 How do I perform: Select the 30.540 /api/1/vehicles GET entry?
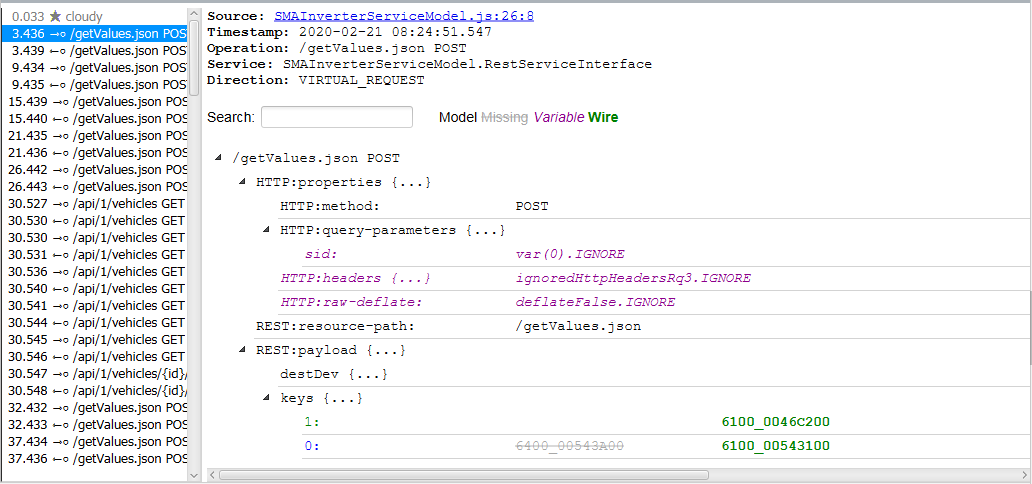click(95, 289)
